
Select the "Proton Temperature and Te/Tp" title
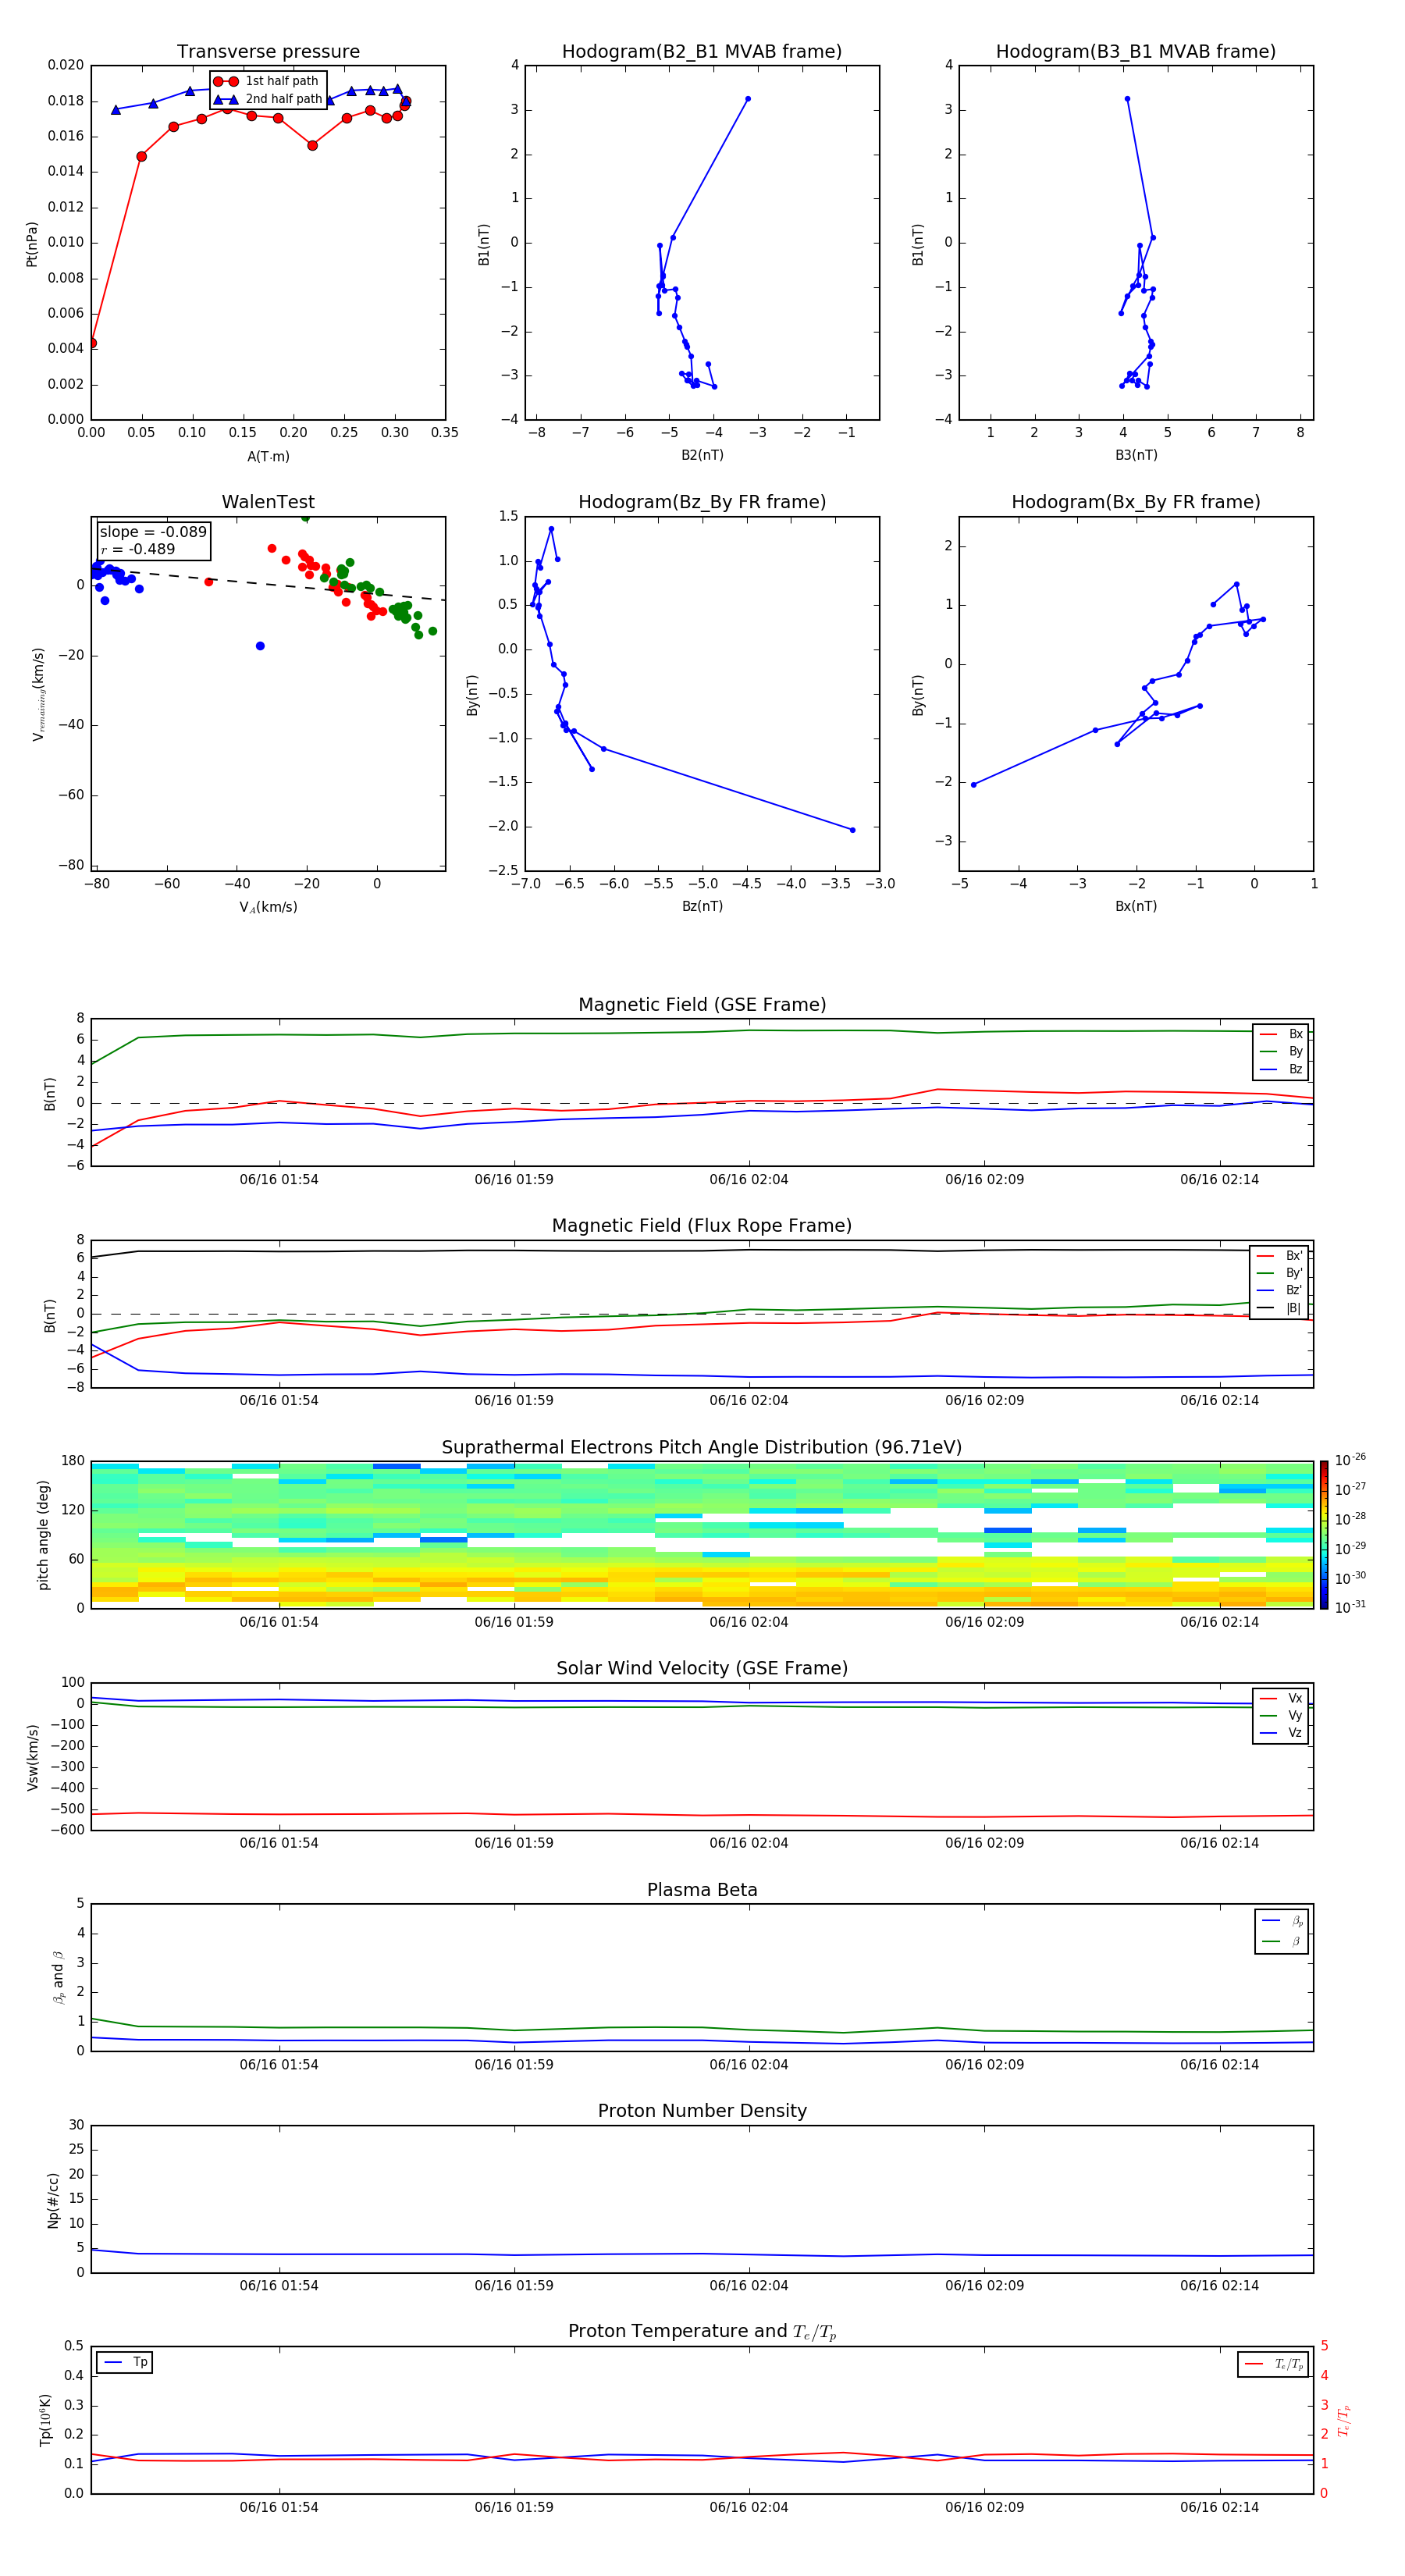702,2332
